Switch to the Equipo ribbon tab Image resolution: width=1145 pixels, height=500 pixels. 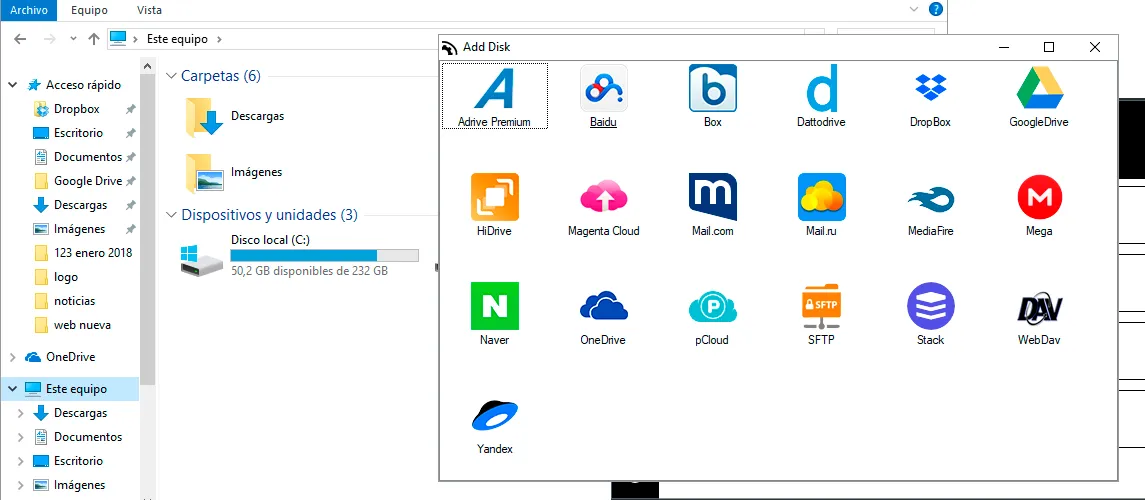[89, 10]
